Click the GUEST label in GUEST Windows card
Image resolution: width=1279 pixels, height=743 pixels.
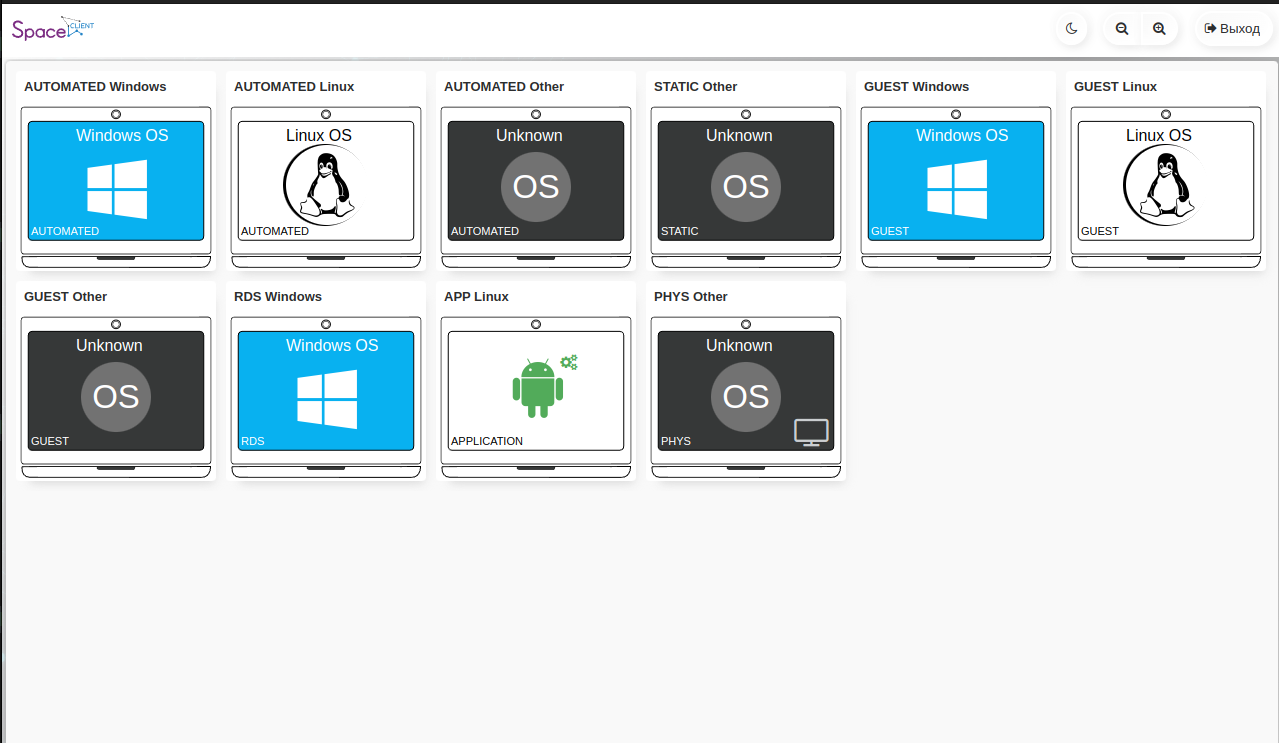pos(890,231)
